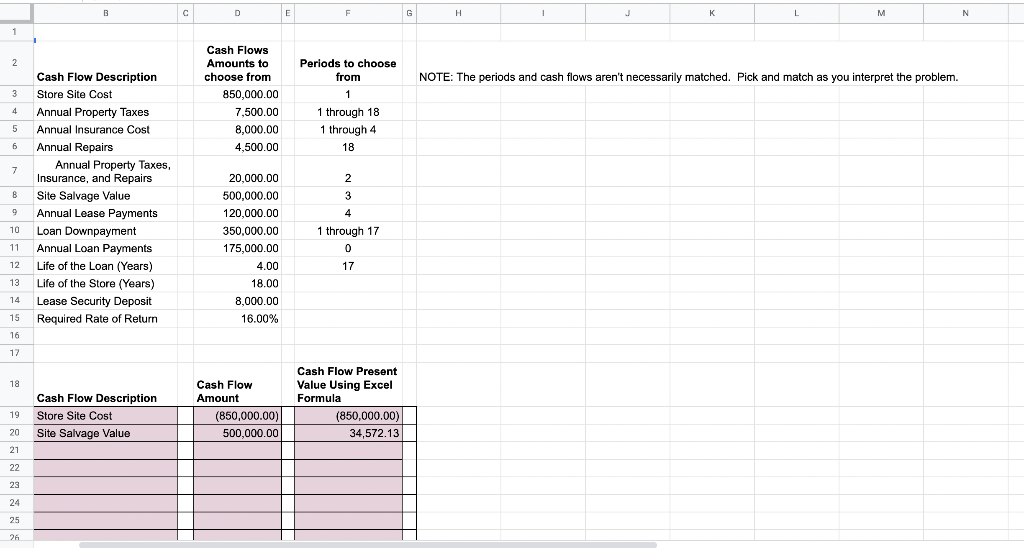The height and width of the screenshot is (548, 1024).
Task: Click 'Annual Repairs' cell
Action: tap(105, 147)
